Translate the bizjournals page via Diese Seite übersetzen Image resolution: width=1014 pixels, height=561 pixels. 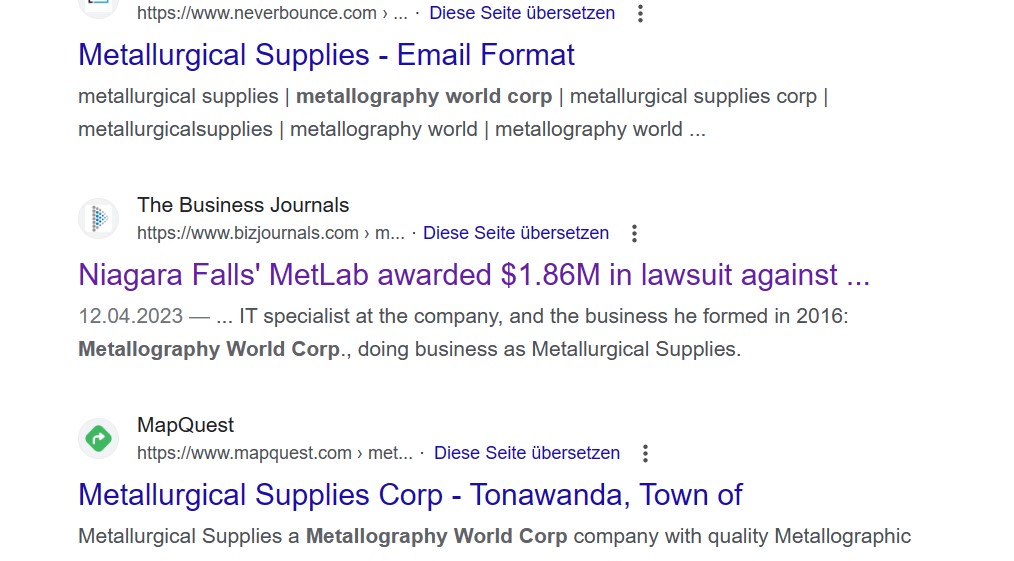coord(516,233)
